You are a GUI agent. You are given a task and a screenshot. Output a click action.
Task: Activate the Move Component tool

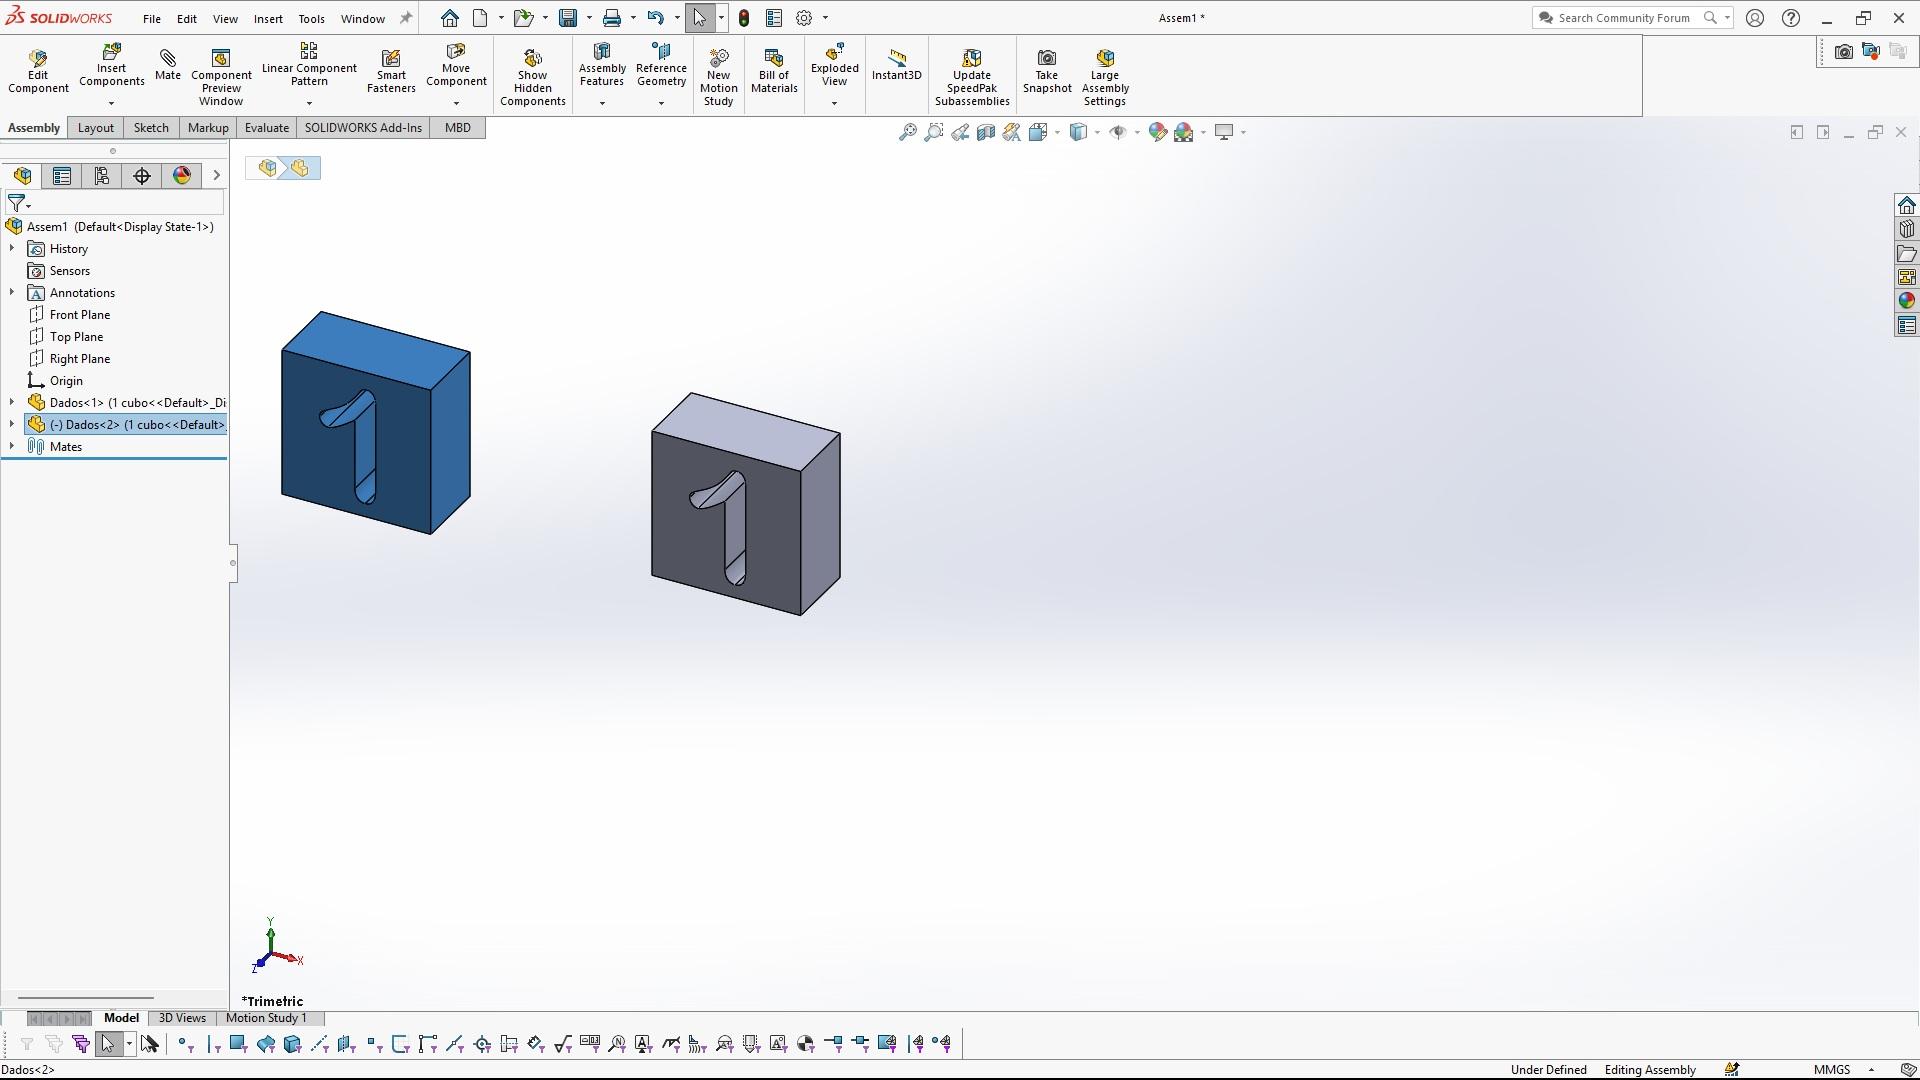coord(456,66)
